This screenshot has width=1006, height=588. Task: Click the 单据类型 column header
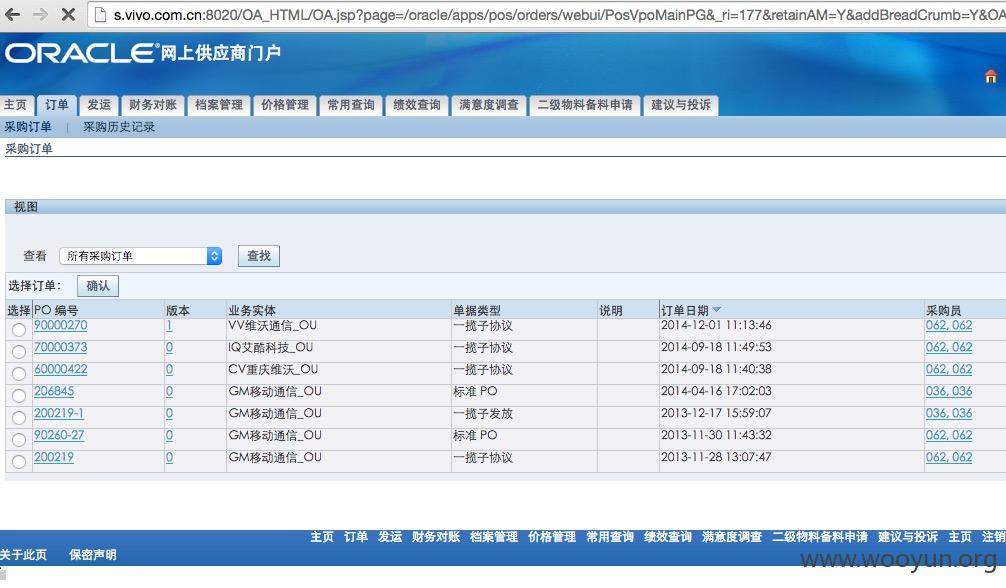pos(477,310)
